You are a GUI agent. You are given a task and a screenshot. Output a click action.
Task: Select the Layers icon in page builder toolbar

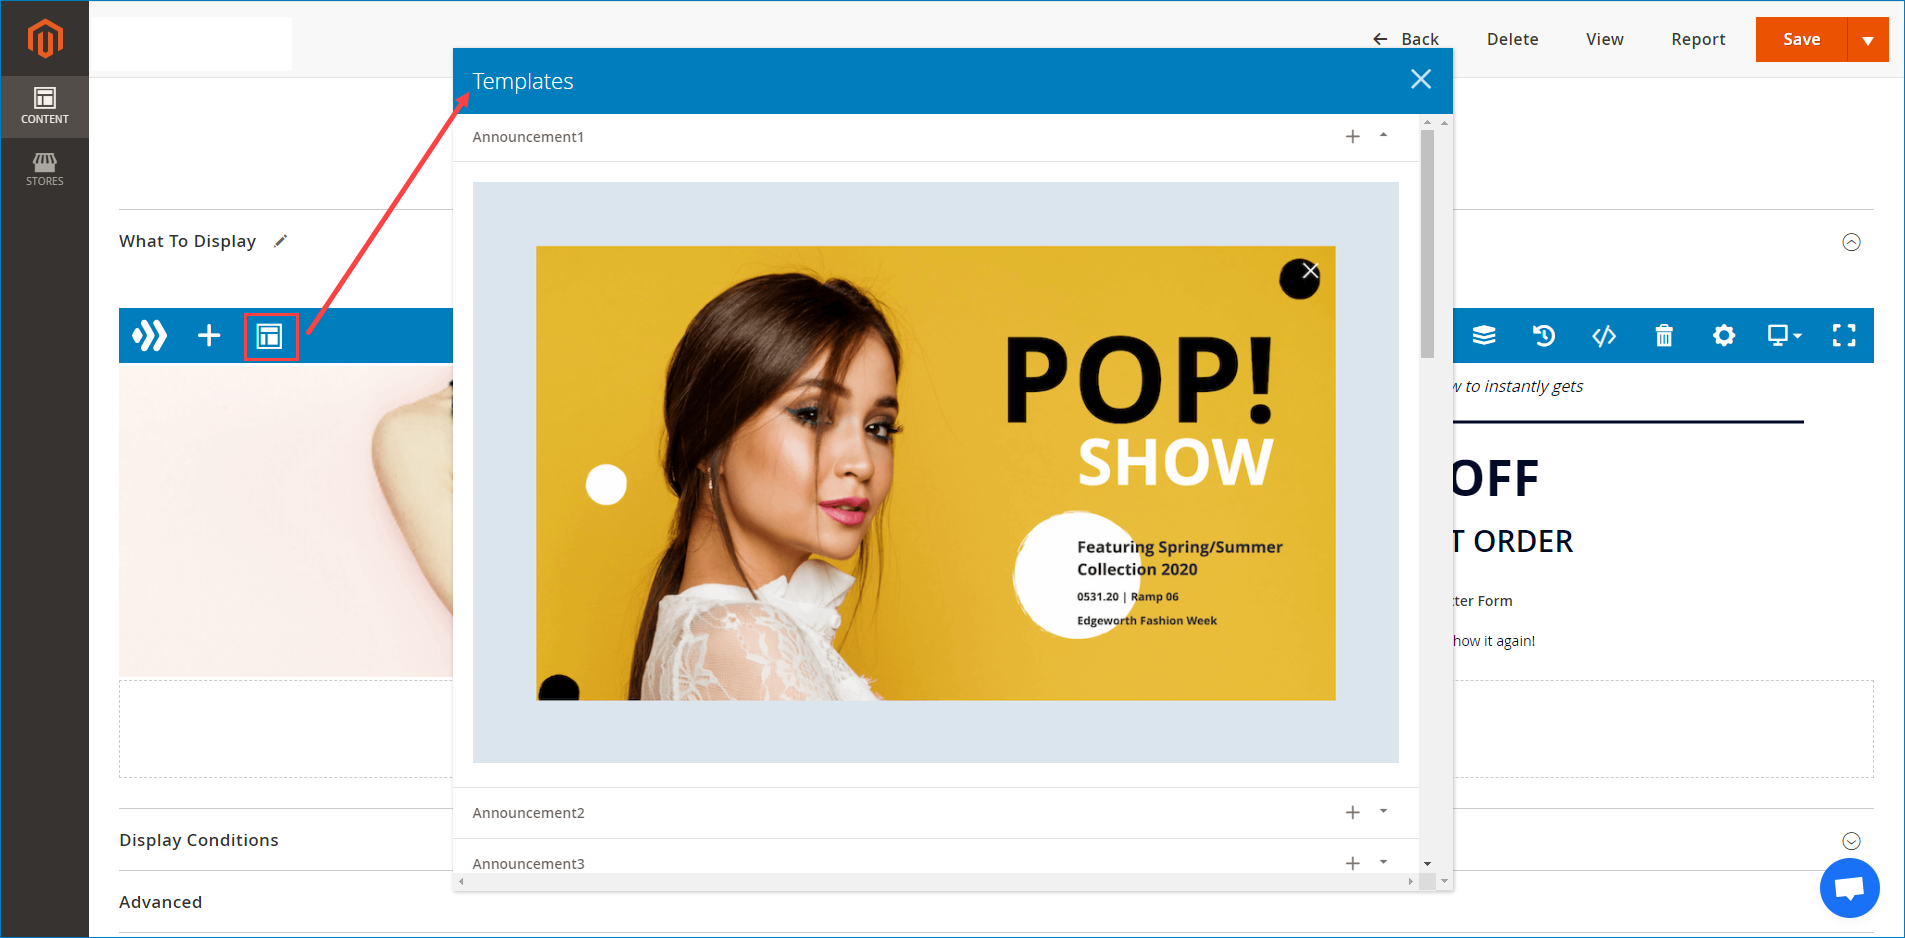click(1484, 335)
